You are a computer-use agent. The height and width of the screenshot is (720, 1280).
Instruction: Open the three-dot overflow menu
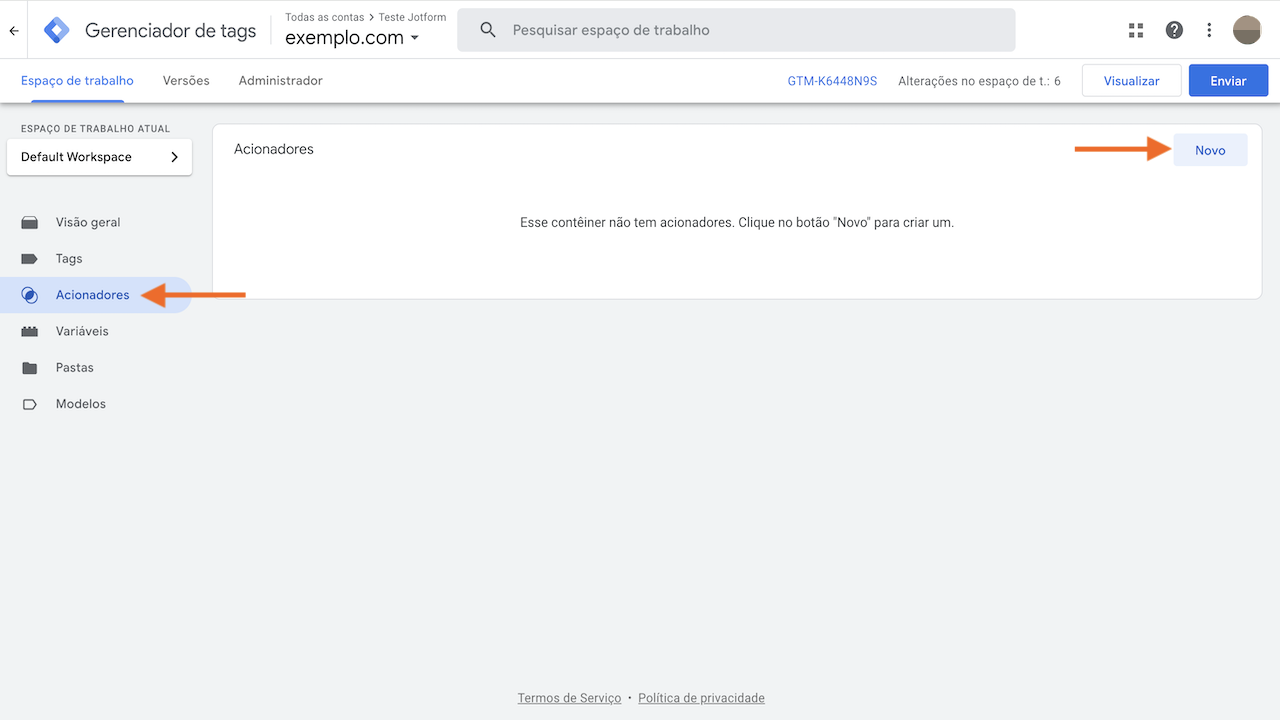1209,30
